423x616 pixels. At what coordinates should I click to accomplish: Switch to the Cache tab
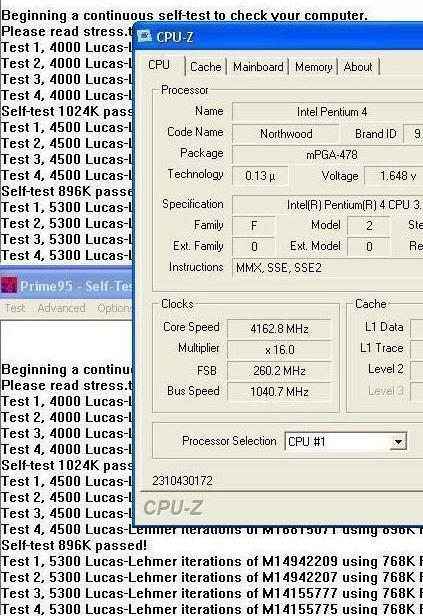(206, 67)
